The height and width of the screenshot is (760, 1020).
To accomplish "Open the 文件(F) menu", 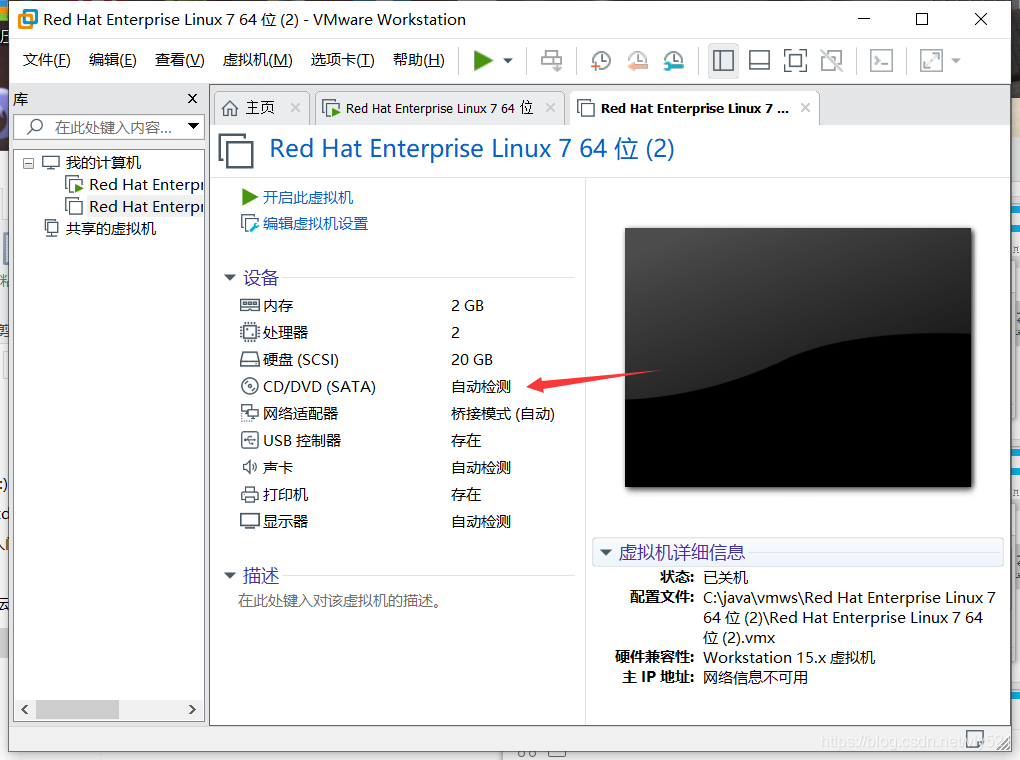I will (46, 61).
